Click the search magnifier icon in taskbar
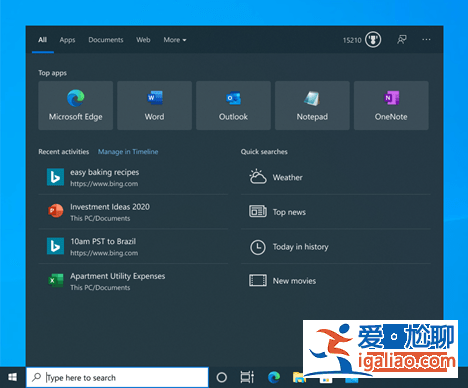 [36, 377]
